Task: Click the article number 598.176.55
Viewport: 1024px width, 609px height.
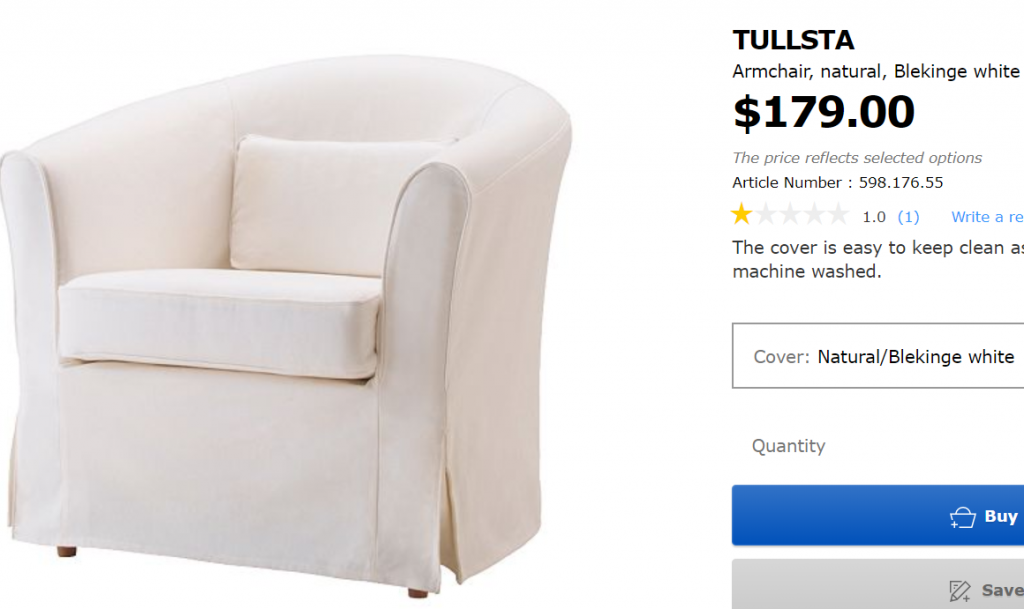Action: [x=901, y=182]
